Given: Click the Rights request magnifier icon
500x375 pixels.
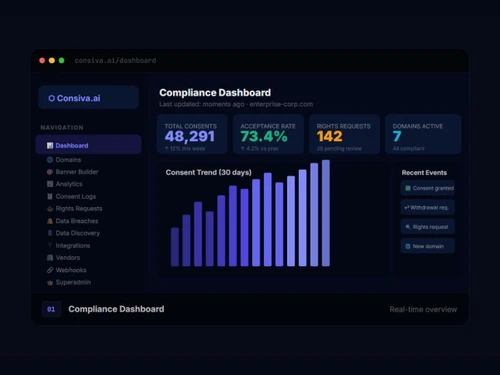Looking at the screenshot, I should point(408,227).
